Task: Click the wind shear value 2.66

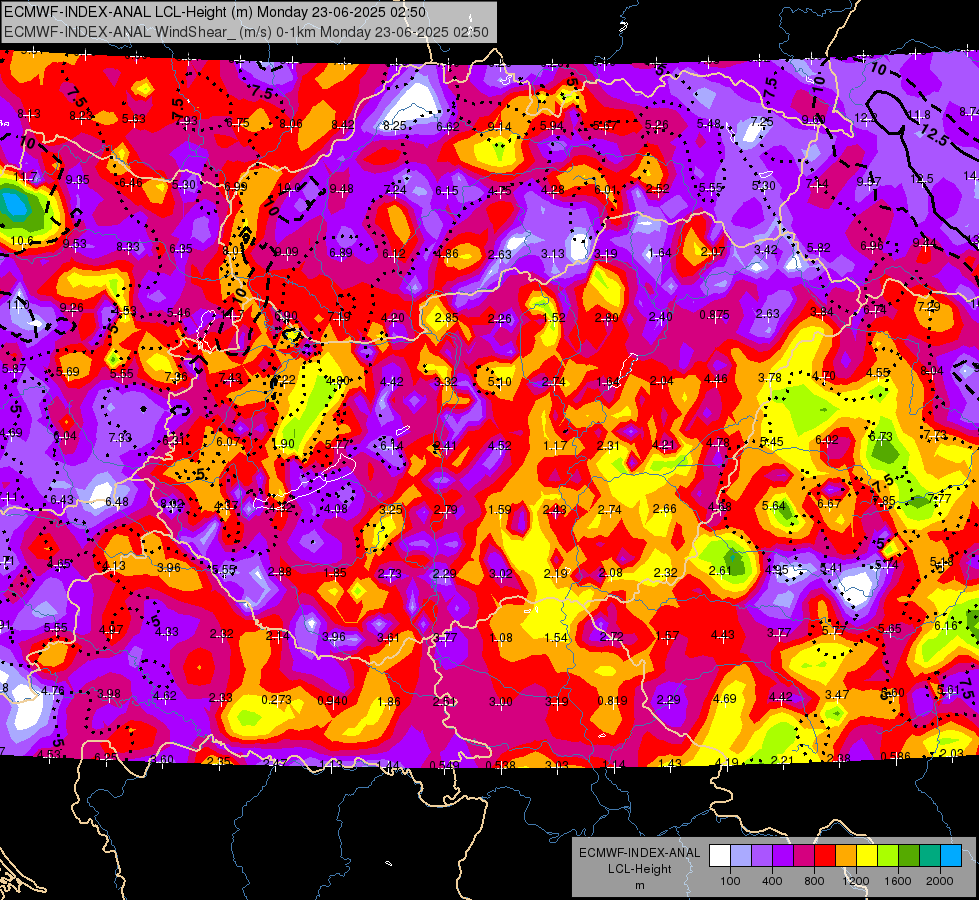Action: (x=664, y=509)
